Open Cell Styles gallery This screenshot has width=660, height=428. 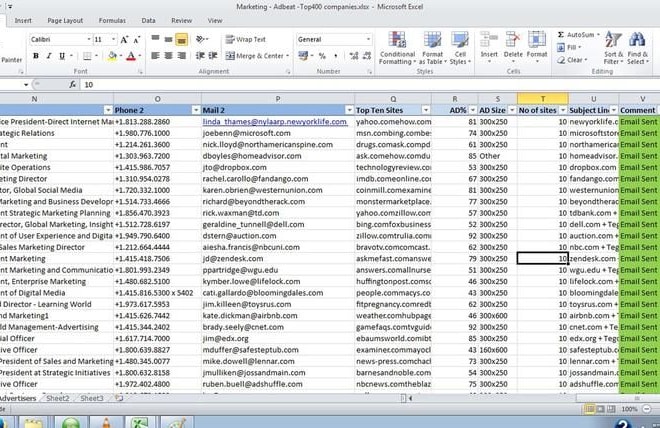[460, 48]
